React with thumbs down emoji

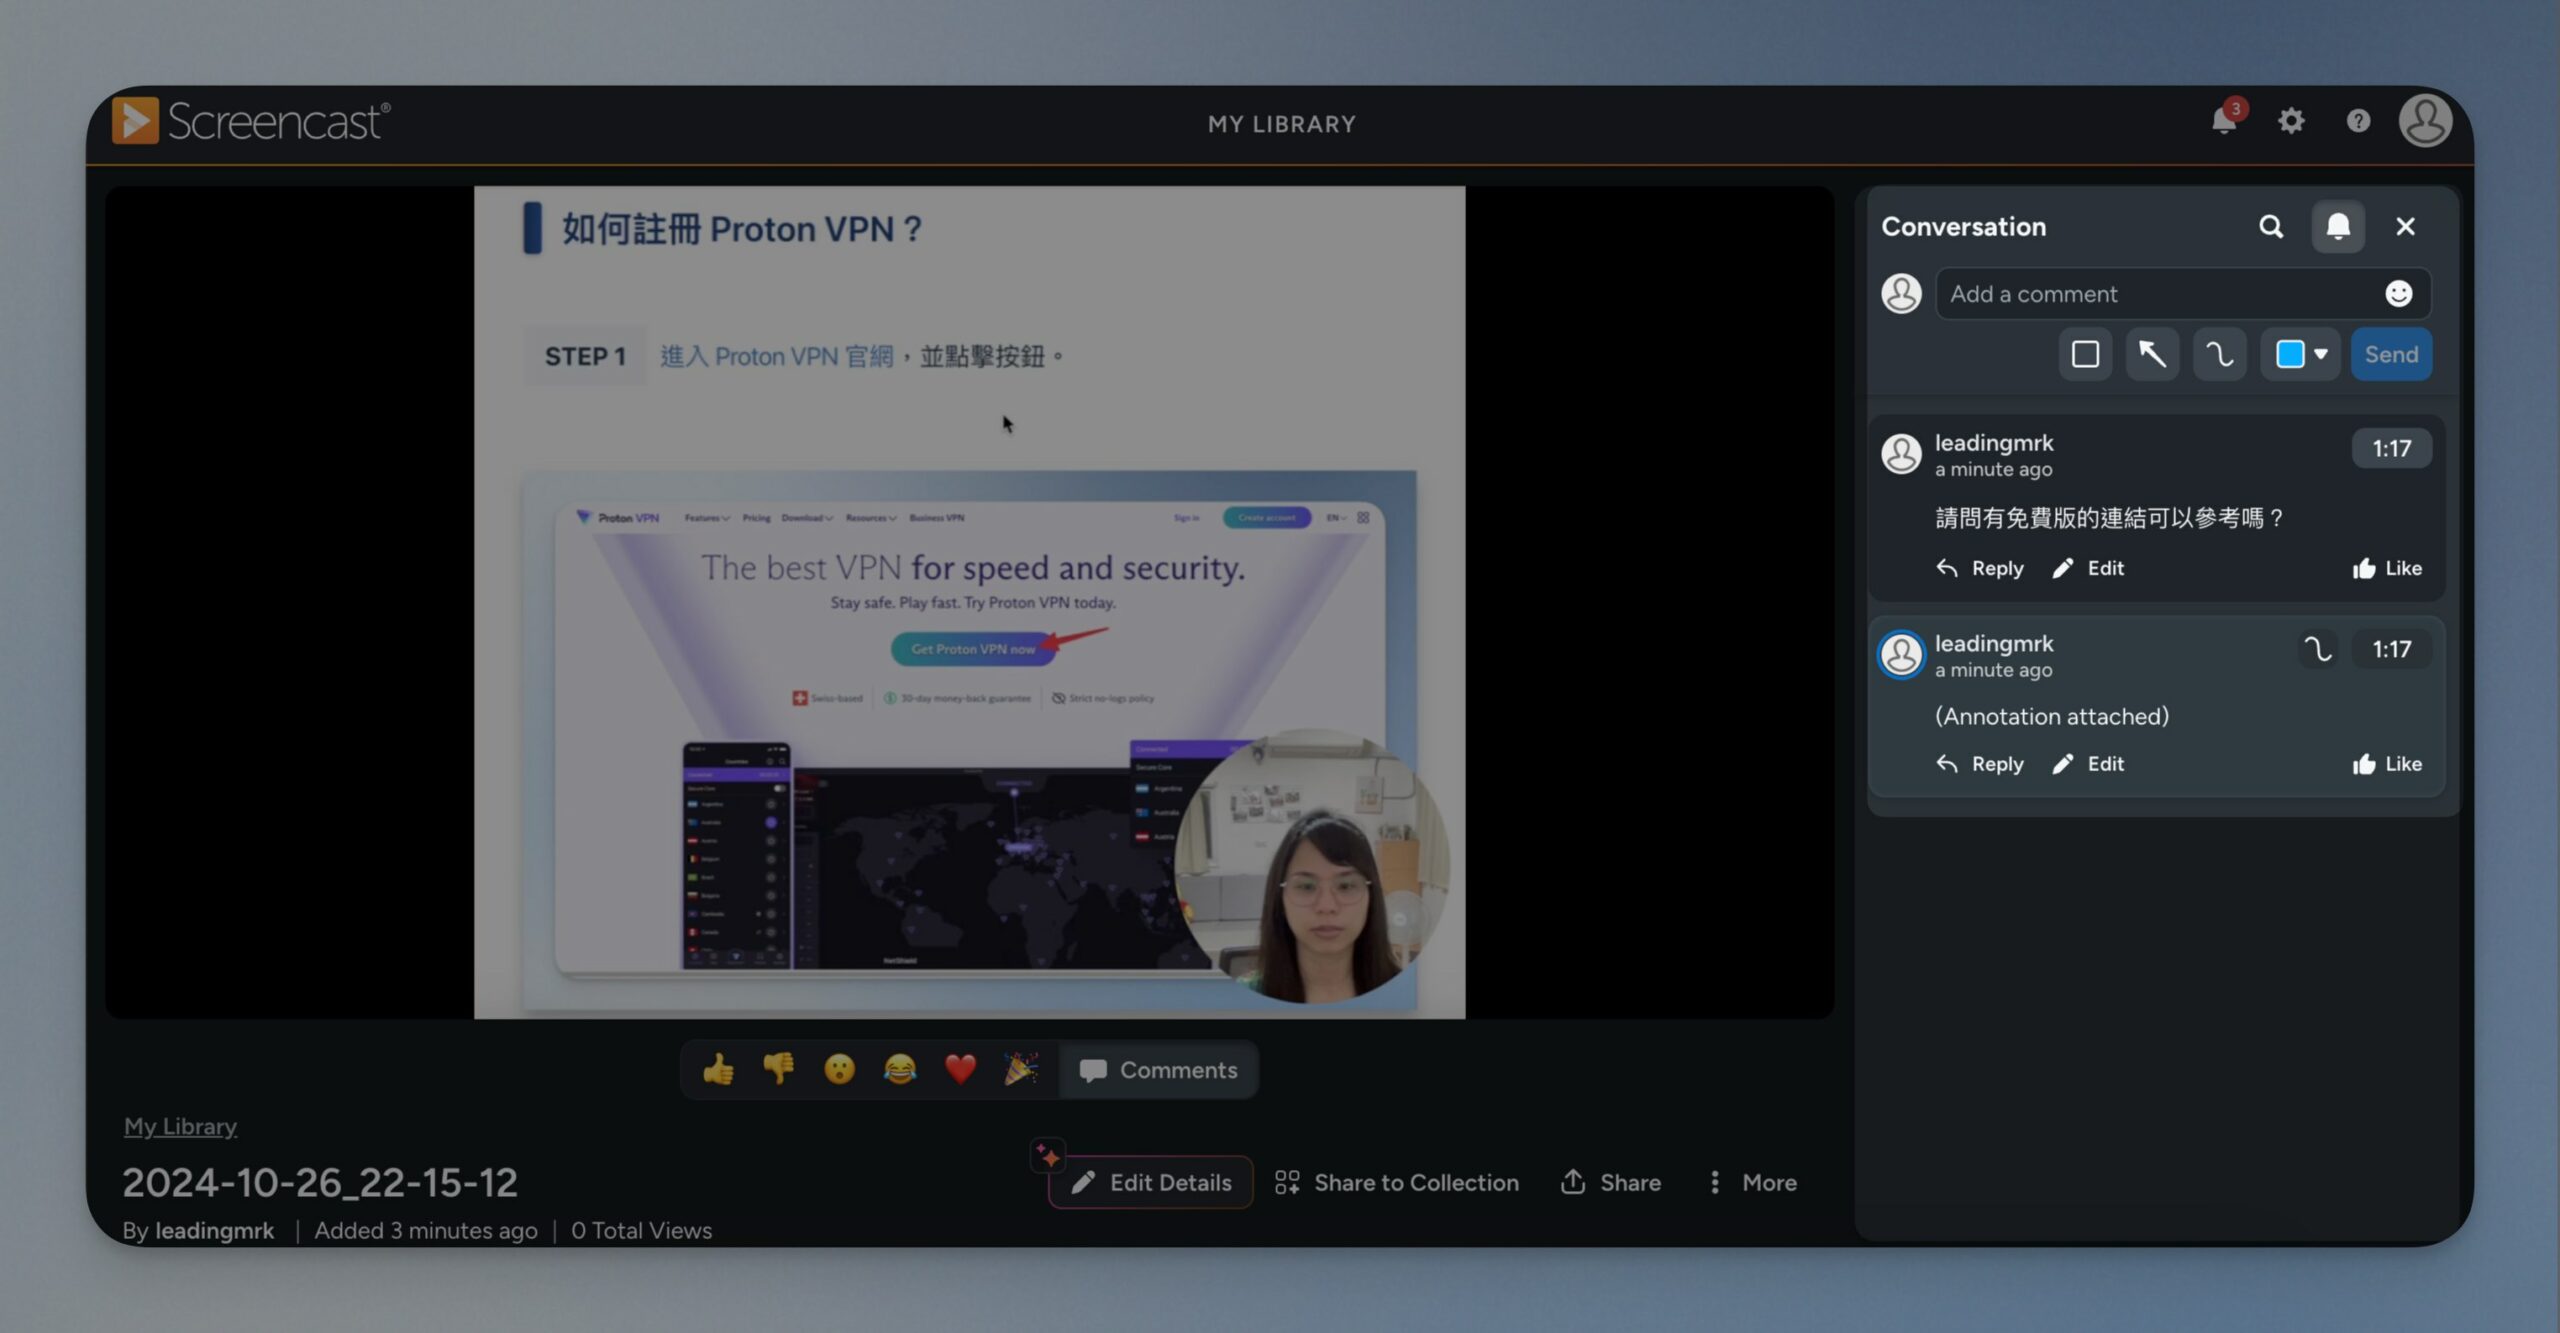click(778, 1070)
